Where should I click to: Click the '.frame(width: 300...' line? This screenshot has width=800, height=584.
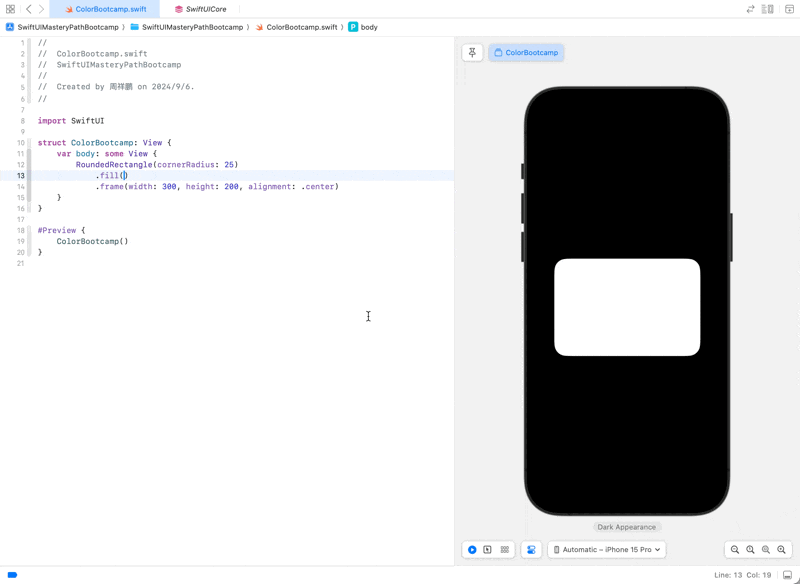[217, 187]
